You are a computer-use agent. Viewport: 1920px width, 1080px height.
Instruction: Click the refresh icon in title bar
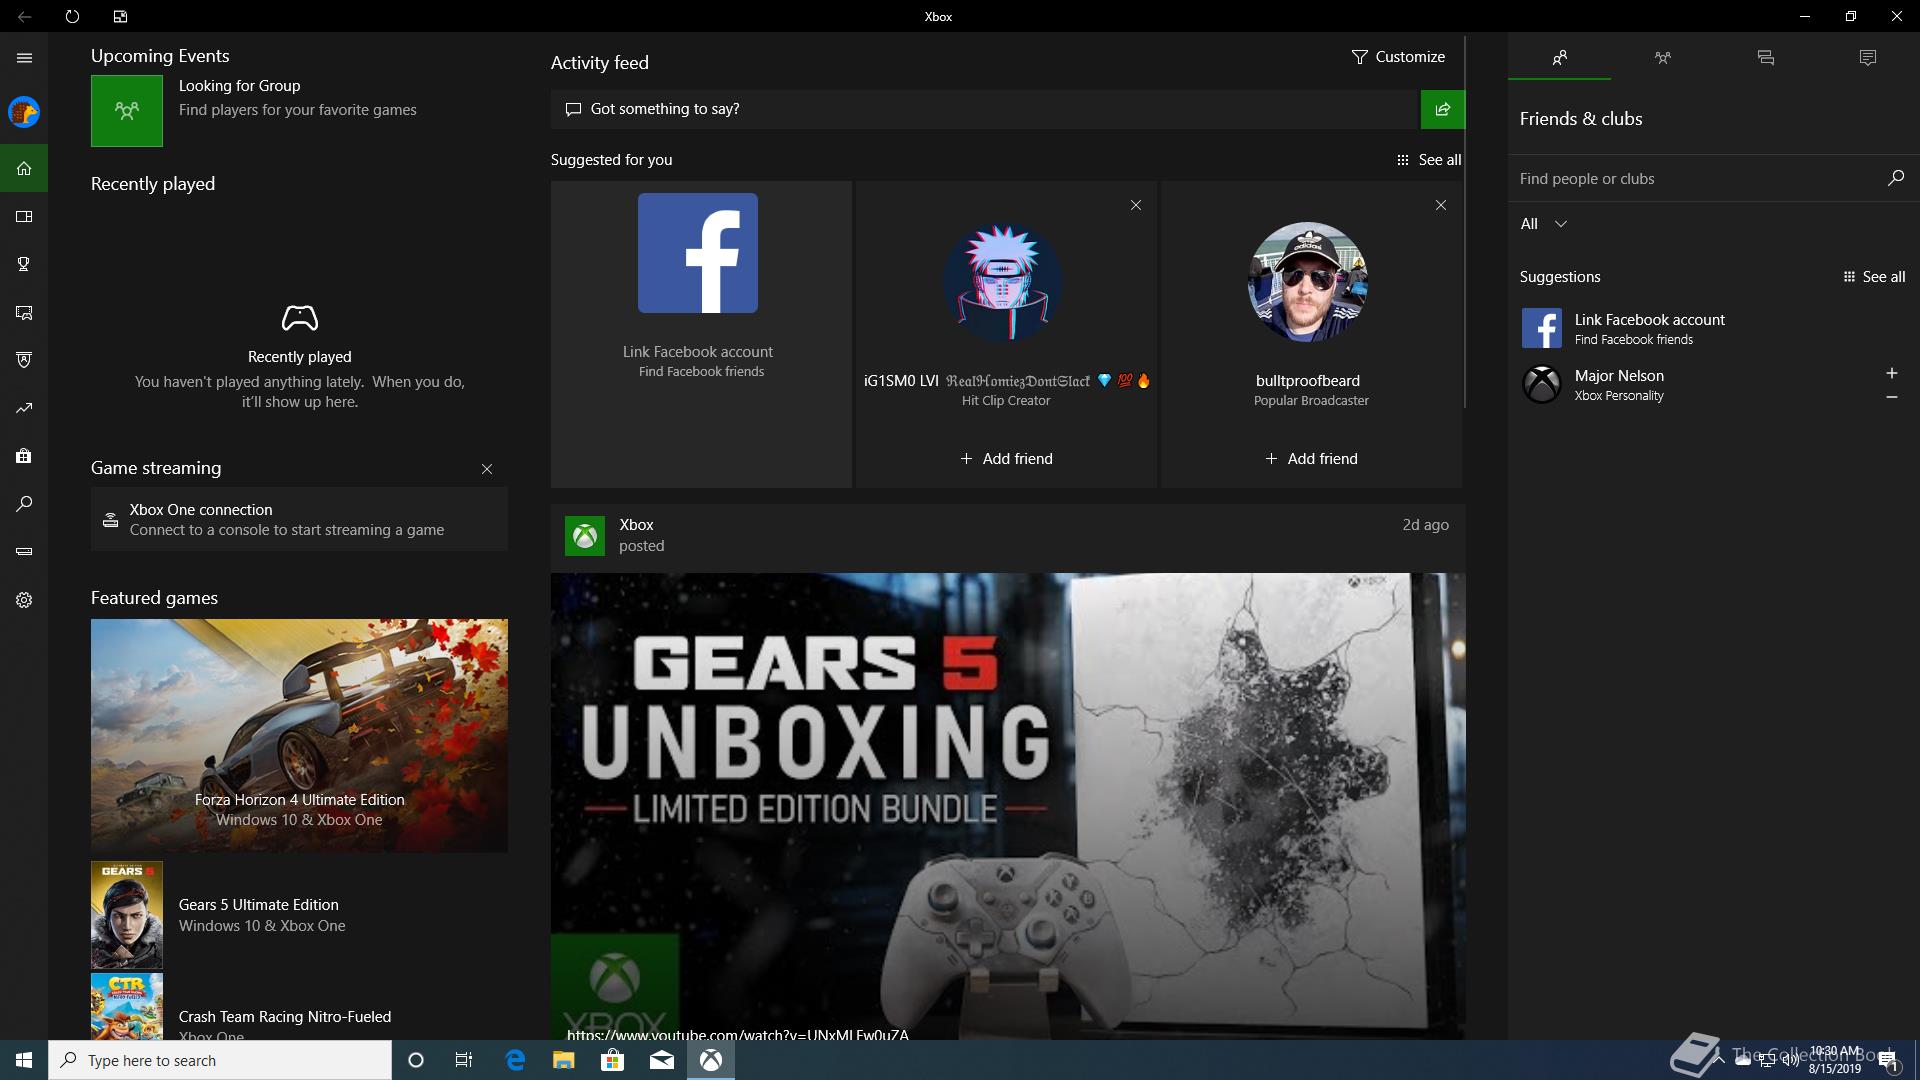pyautogui.click(x=72, y=16)
